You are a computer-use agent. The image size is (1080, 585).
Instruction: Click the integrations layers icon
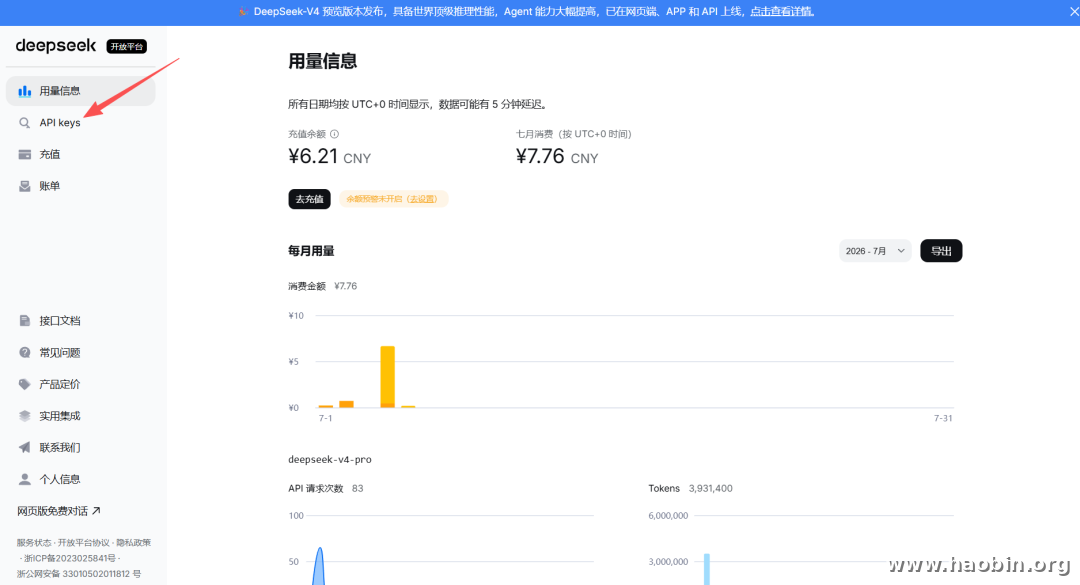point(25,415)
